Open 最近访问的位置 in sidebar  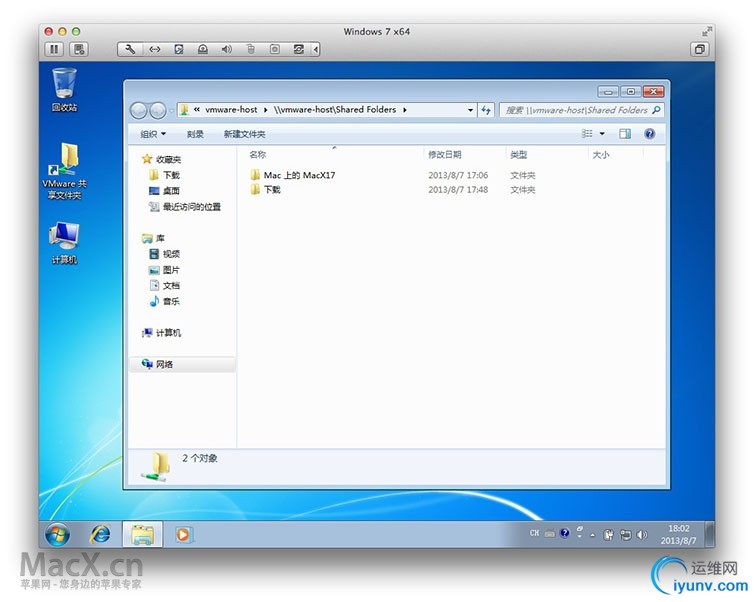click(185, 207)
